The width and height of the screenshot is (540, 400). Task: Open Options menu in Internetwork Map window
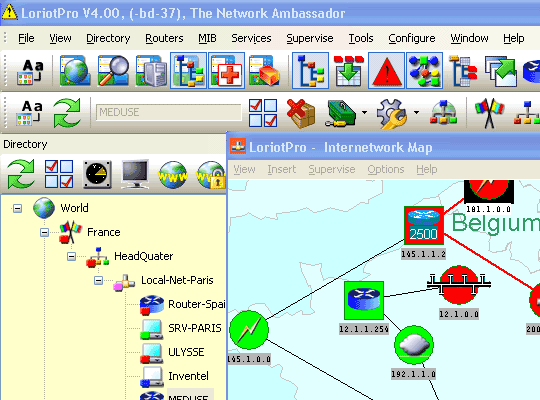[x=386, y=170]
